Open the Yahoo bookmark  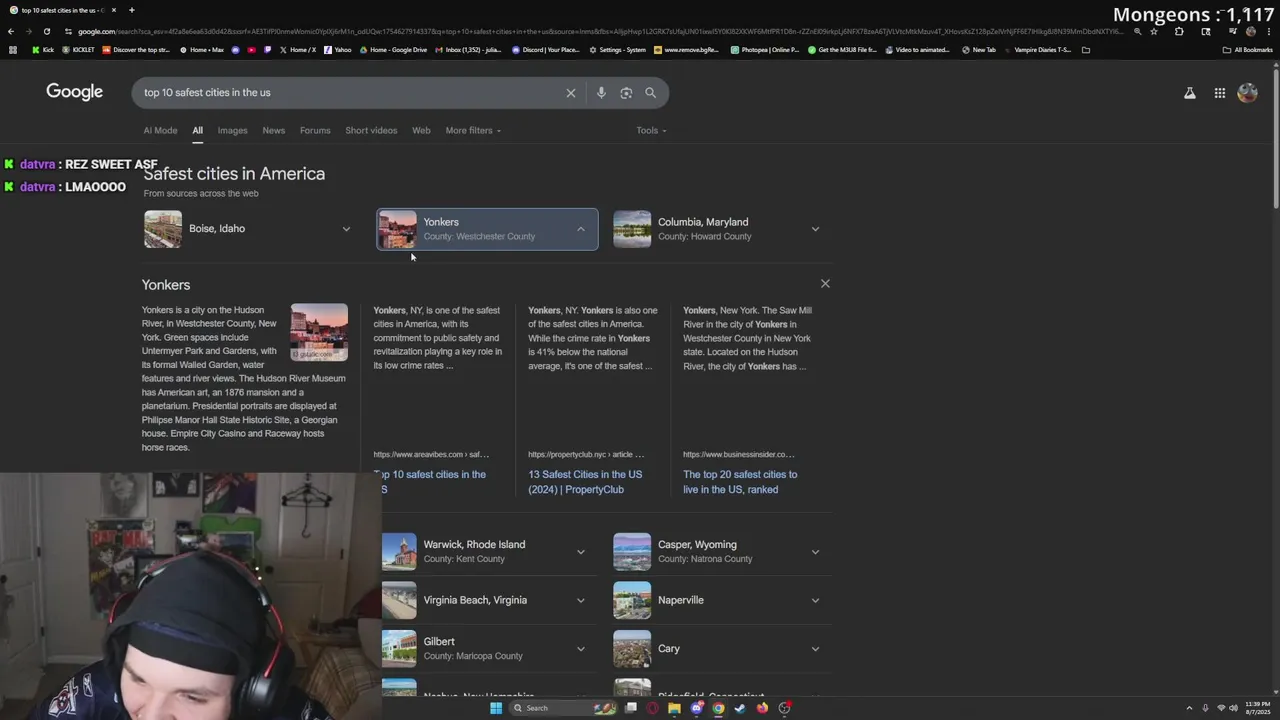tap(338, 50)
